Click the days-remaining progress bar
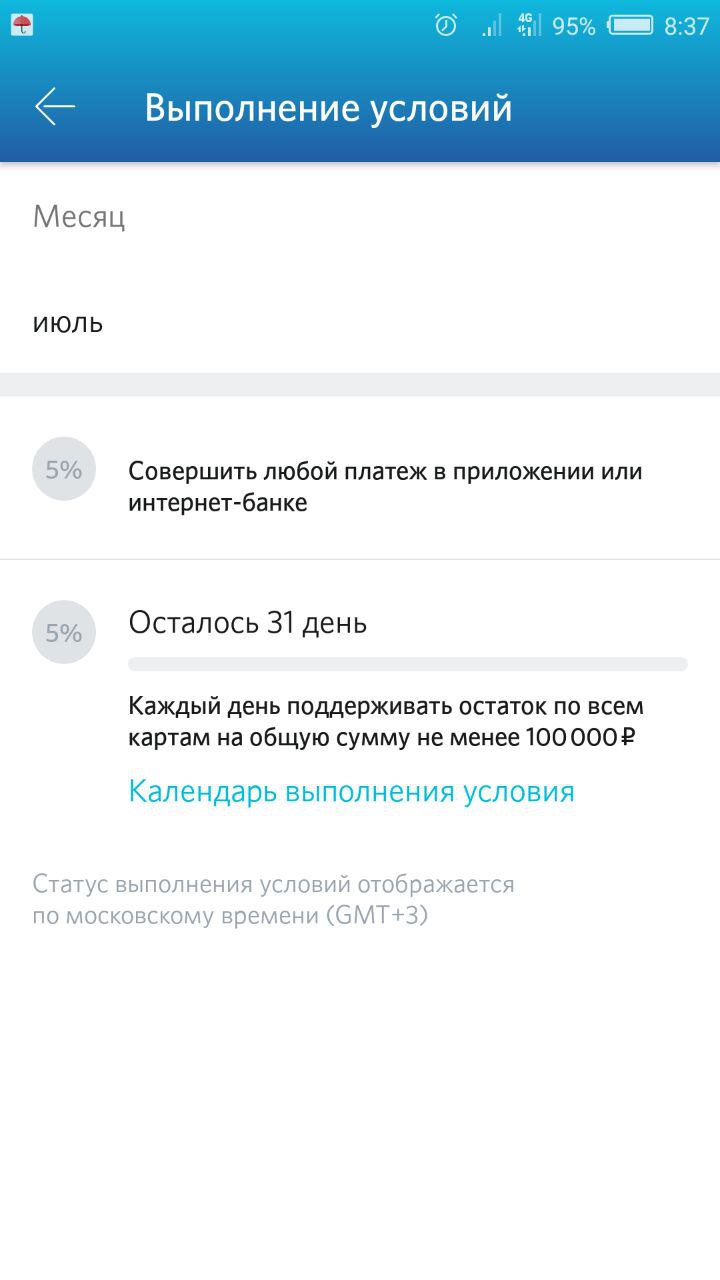Screen dimensions: 720x1280 click(408, 664)
